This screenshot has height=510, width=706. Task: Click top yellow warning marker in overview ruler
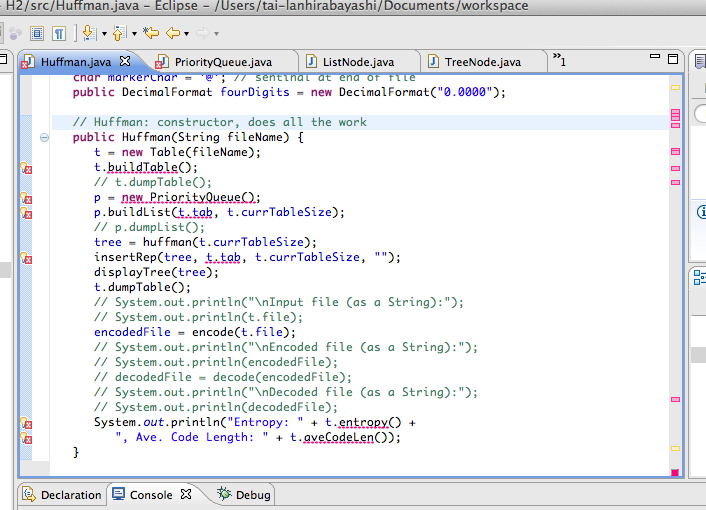(x=675, y=87)
